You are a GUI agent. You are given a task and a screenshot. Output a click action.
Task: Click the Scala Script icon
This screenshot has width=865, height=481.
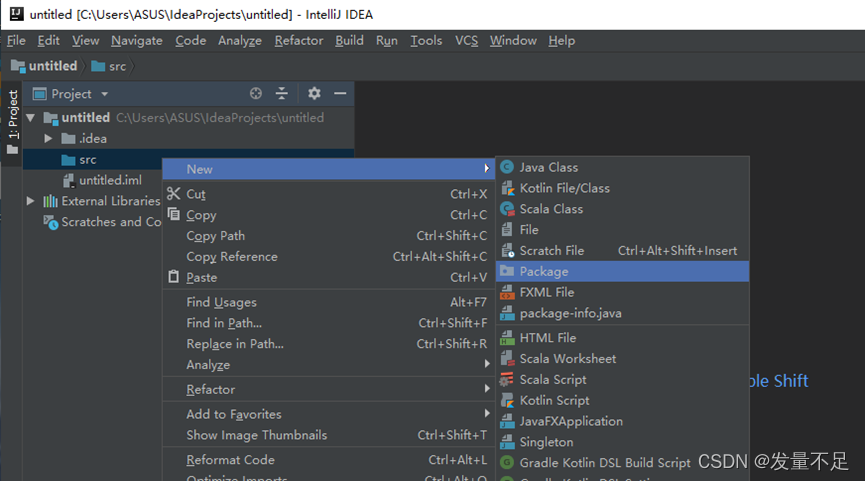[506, 380]
